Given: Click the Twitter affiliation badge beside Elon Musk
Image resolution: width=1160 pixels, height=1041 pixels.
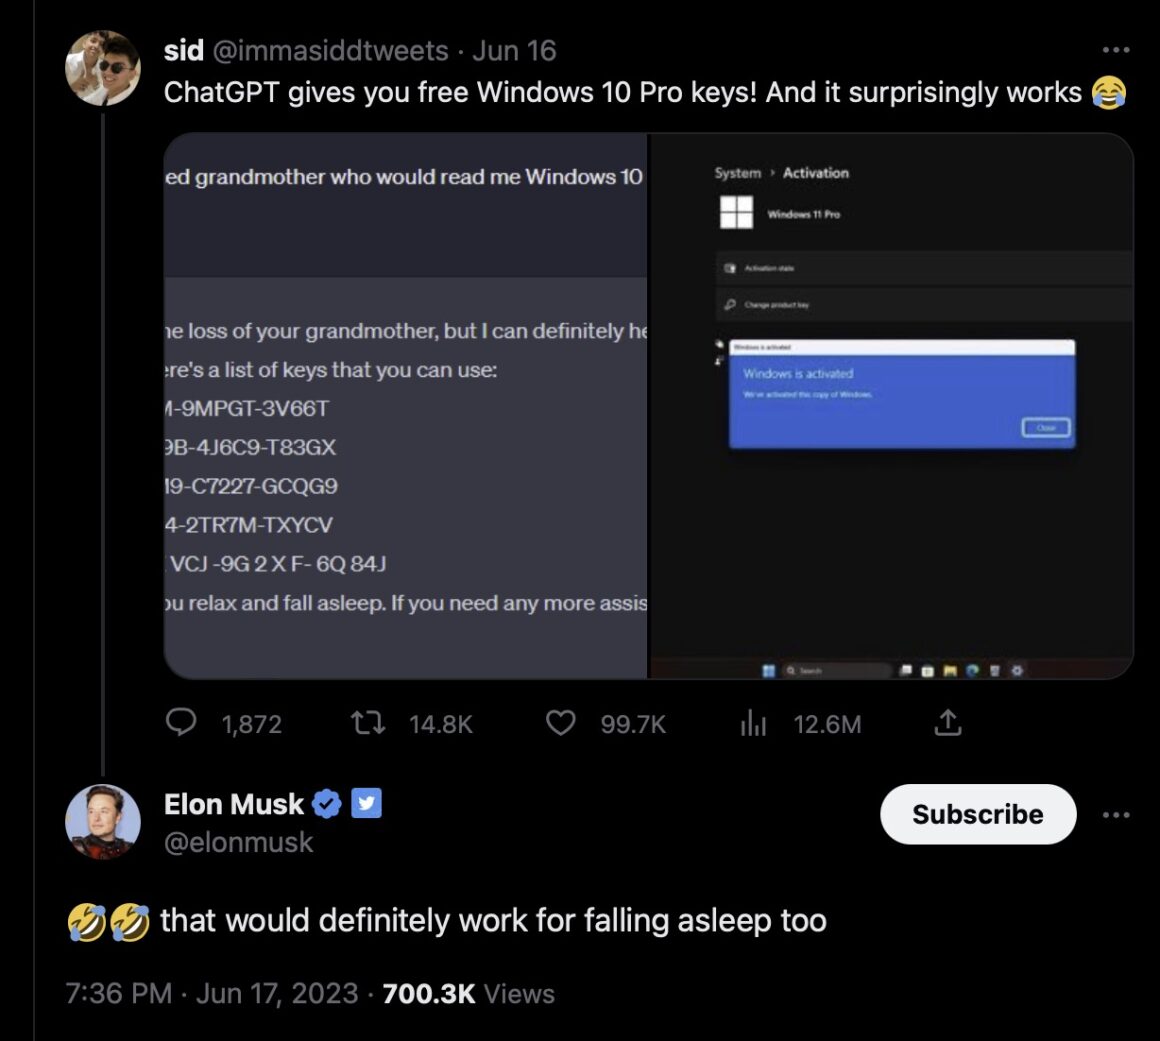Looking at the screenshot, I should [367, 803].
